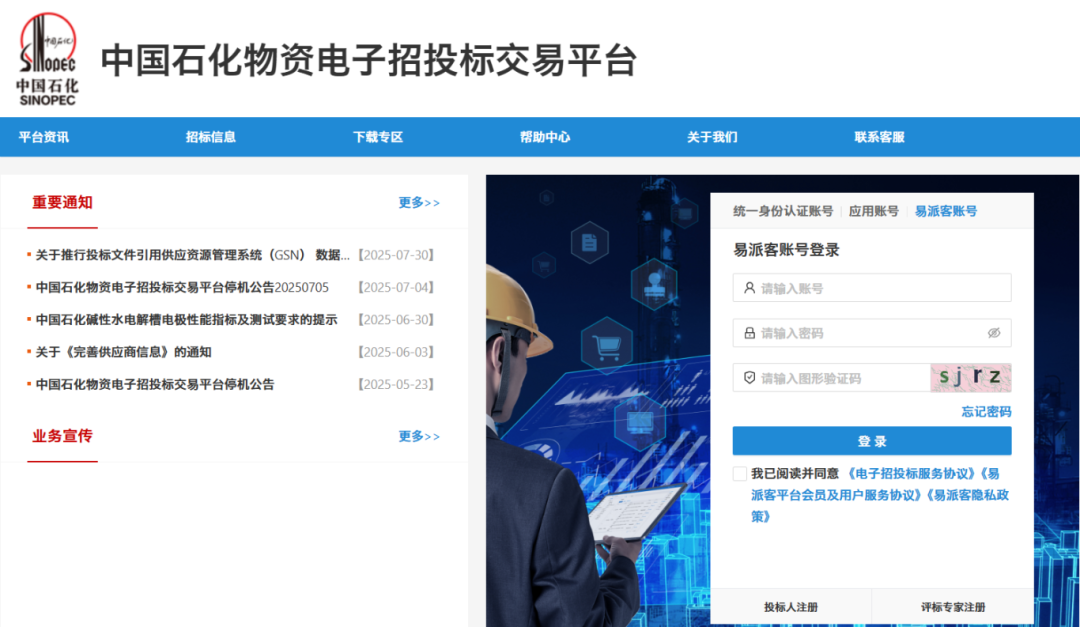This screenshot has height=627, width=1080.
Task: Click the date 【2025-07-30】
Action: (395, 255)
